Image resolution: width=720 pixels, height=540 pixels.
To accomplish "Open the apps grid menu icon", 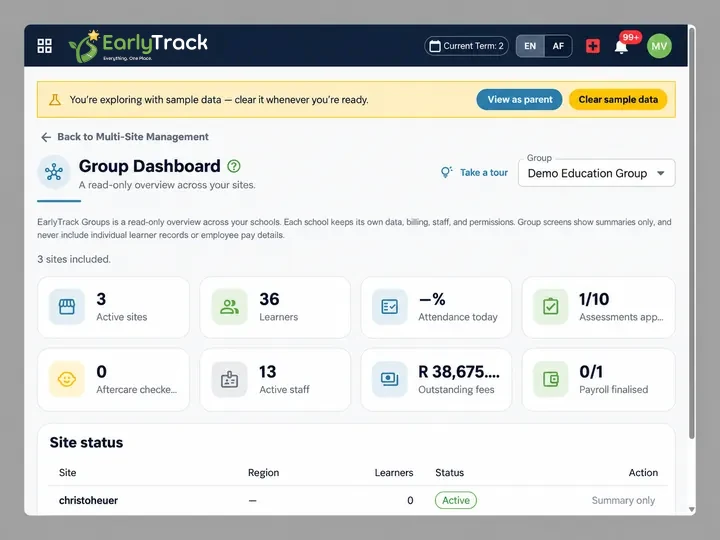I will coord(45,46).
